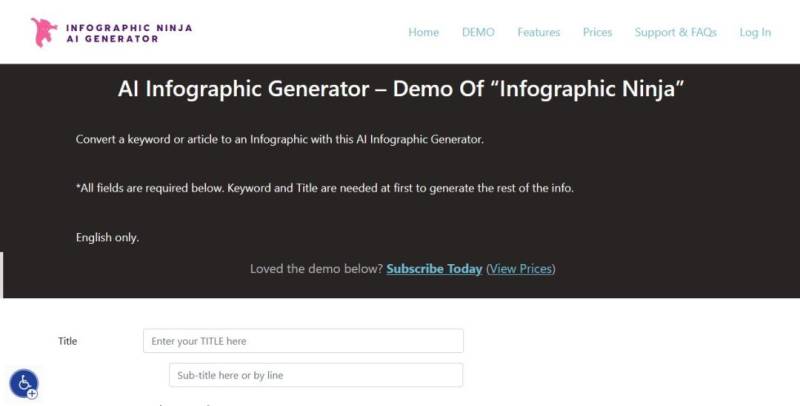Open Prices from the navigation bar
800x406 pixels.
597,32
